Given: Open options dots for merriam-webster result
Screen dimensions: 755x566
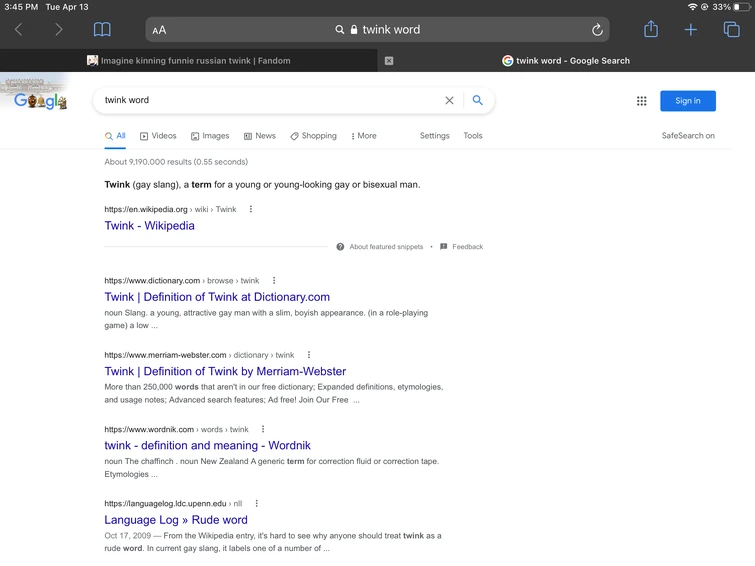Looking at the screenshot, I should (309, 355).
